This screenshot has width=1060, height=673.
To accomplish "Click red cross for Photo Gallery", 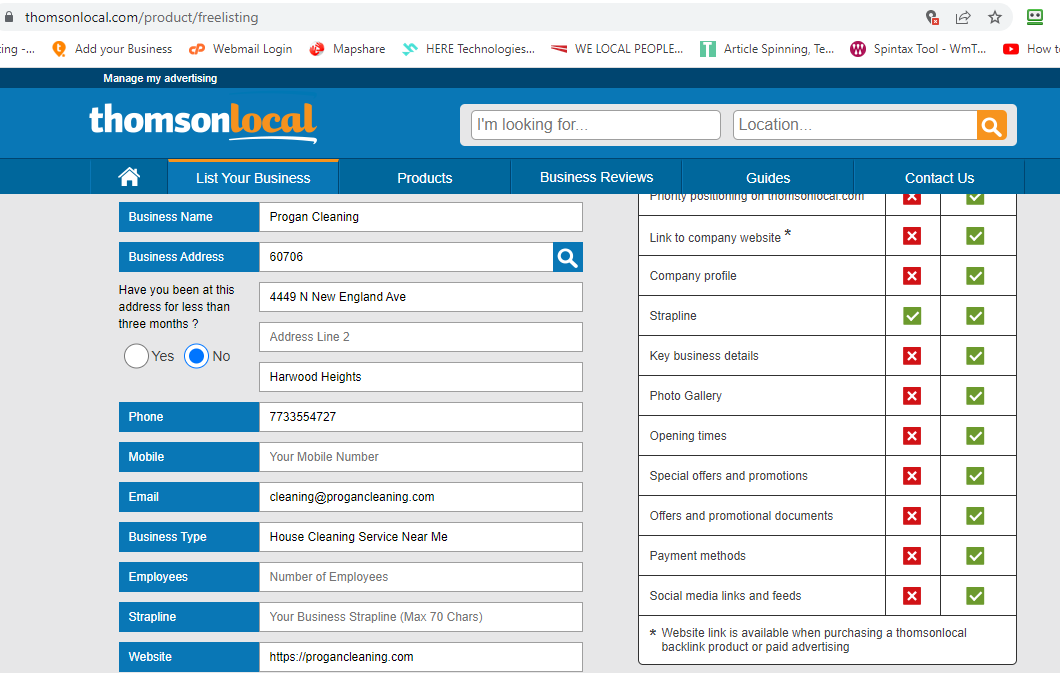I will [x=912, y=396].
